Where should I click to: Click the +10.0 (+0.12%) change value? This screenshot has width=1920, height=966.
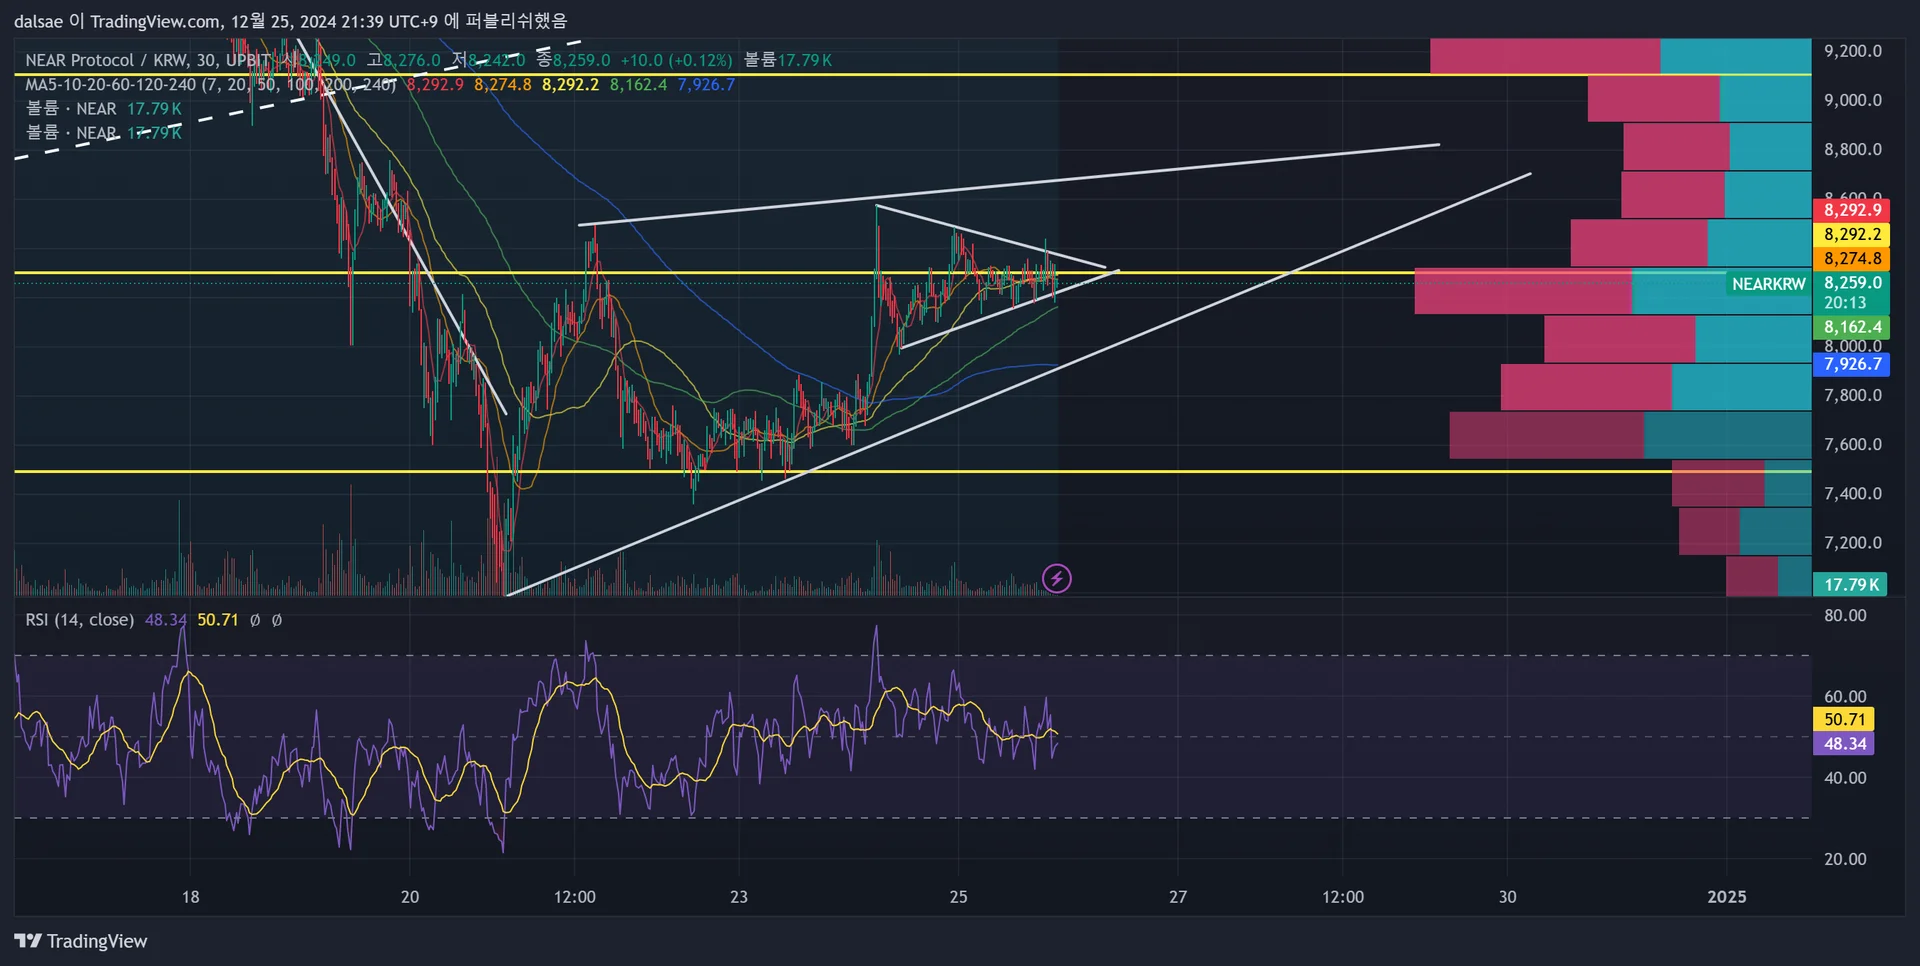pyautogui.click(x=676, y=60)
